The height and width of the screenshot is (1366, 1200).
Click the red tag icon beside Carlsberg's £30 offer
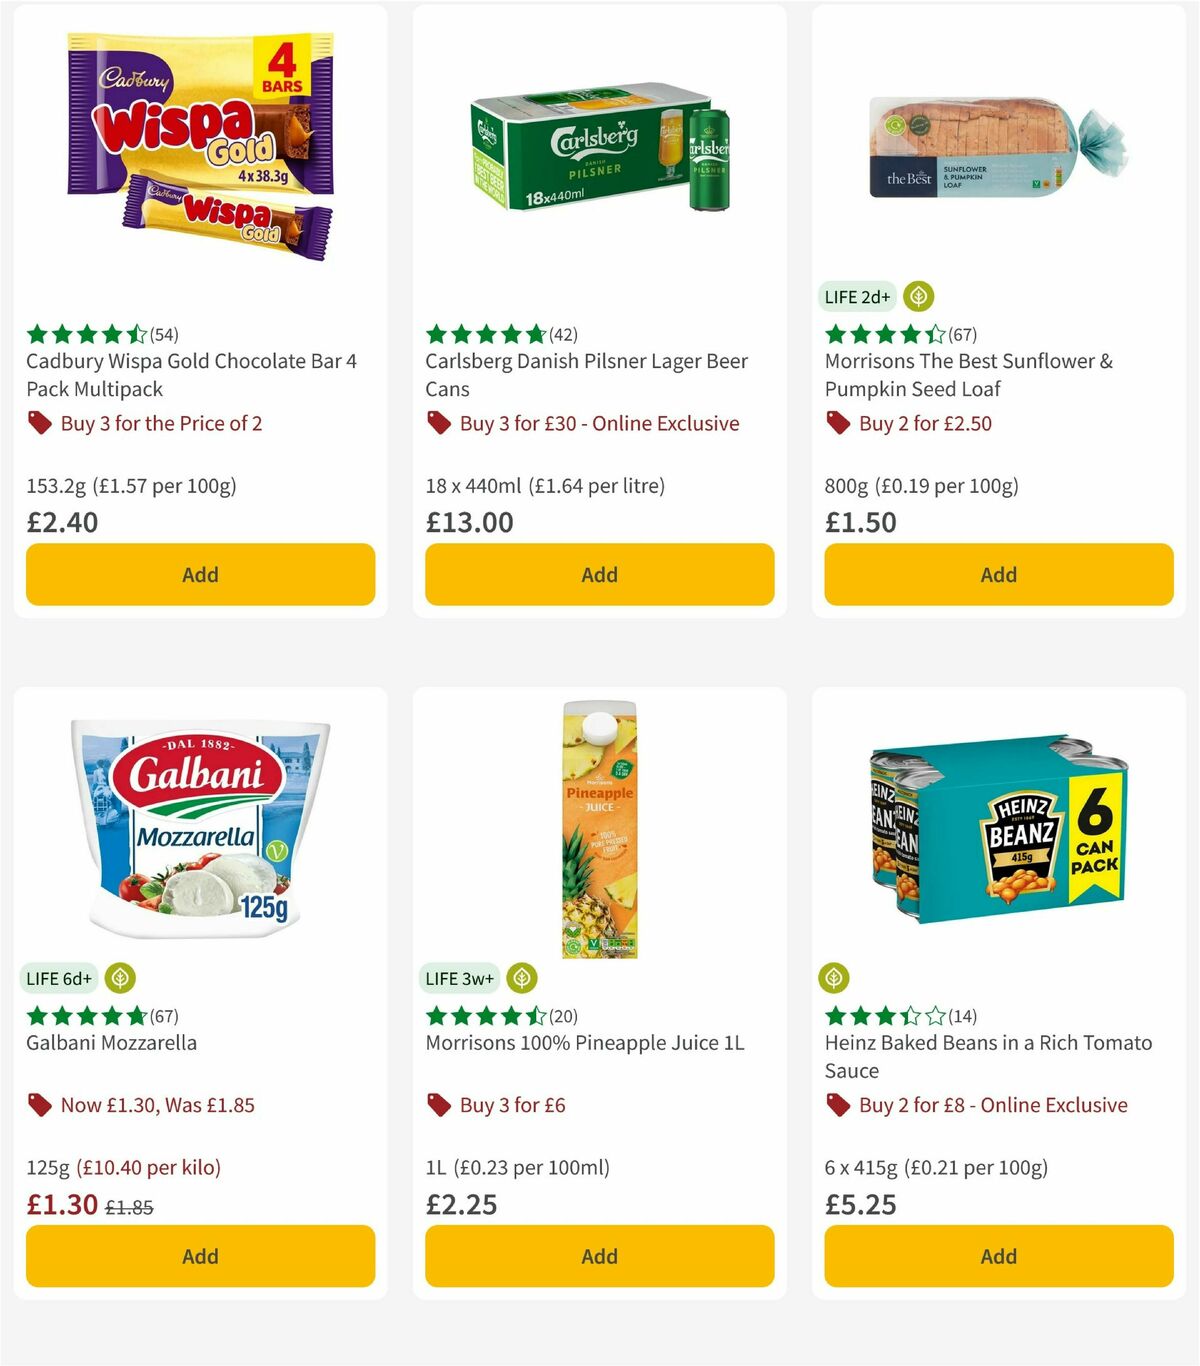438,423
